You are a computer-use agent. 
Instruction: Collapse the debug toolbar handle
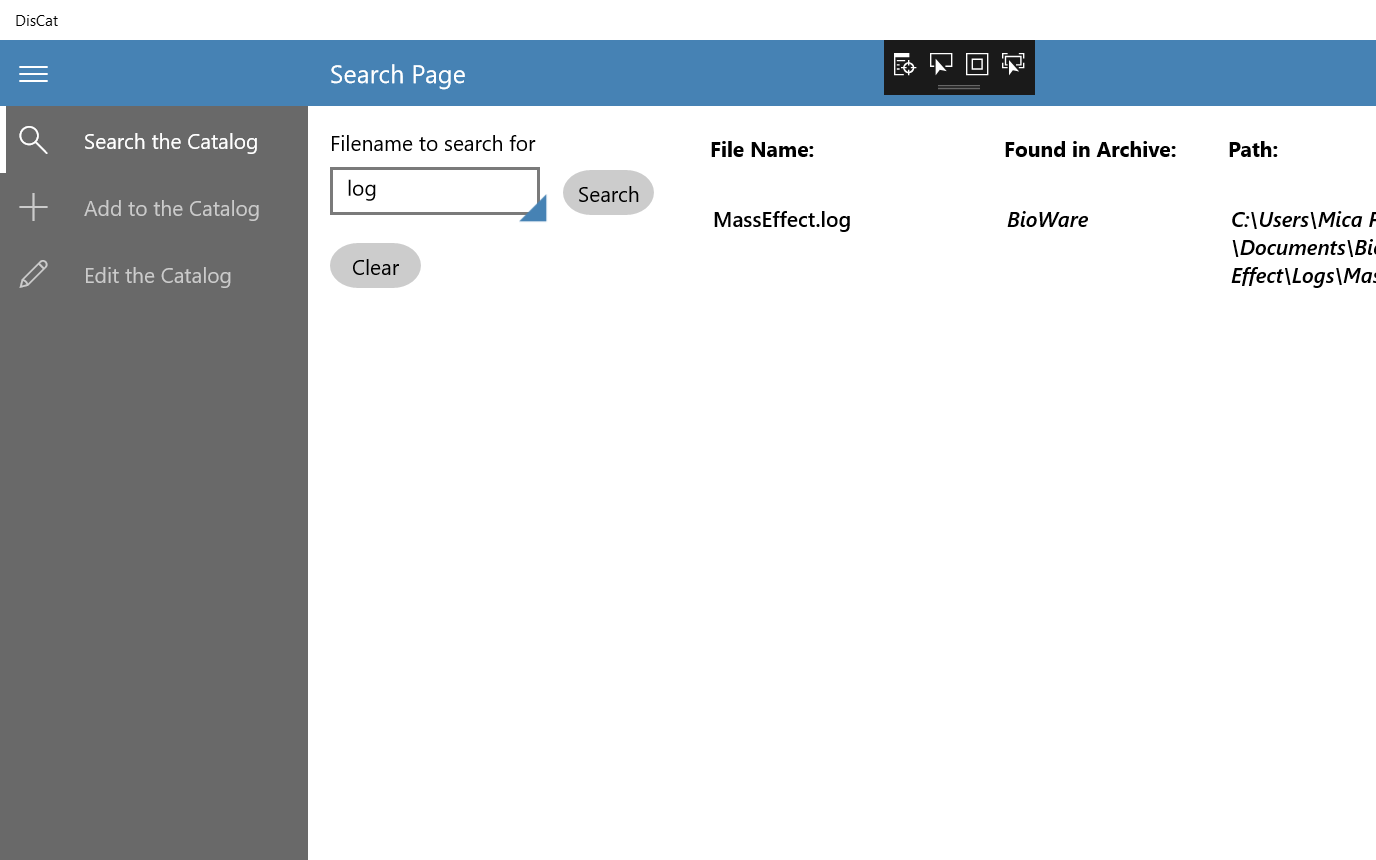coord(959,87)
